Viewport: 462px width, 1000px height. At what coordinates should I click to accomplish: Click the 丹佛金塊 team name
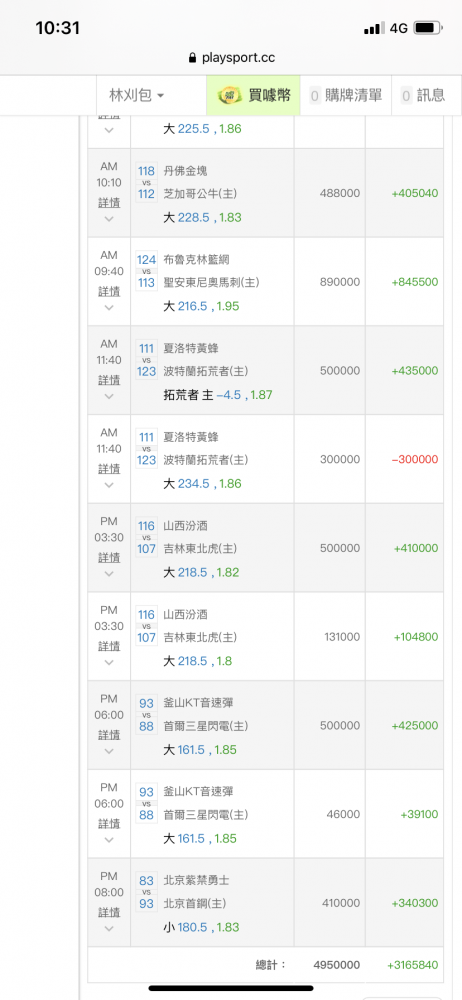click(x=186, y=170)
